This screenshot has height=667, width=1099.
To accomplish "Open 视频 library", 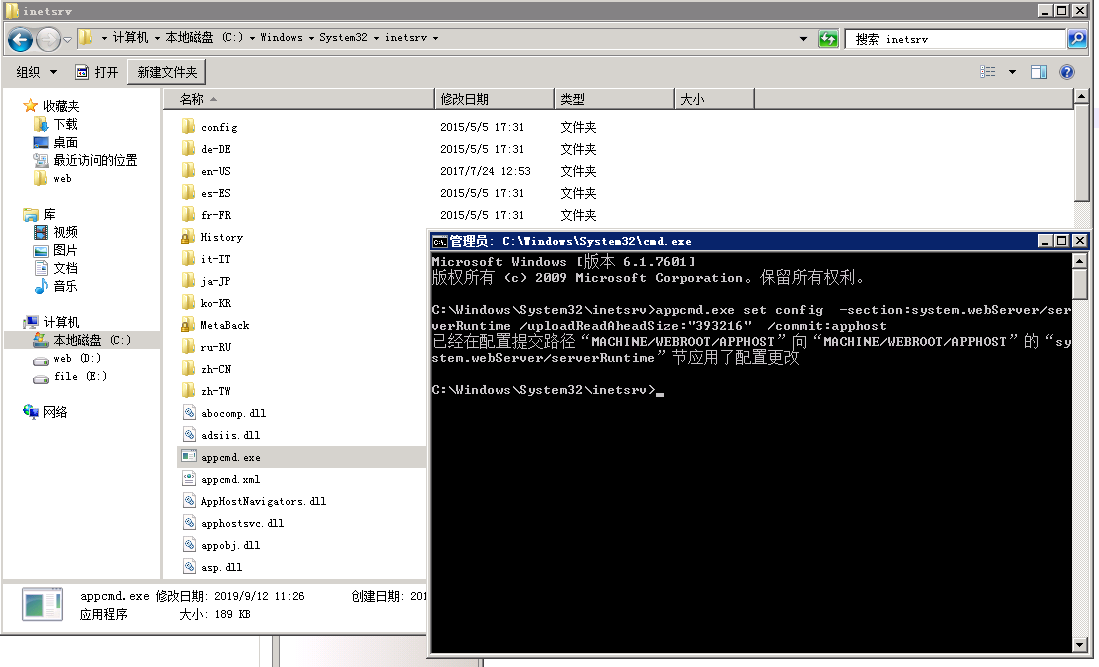I will click(56, 233).
